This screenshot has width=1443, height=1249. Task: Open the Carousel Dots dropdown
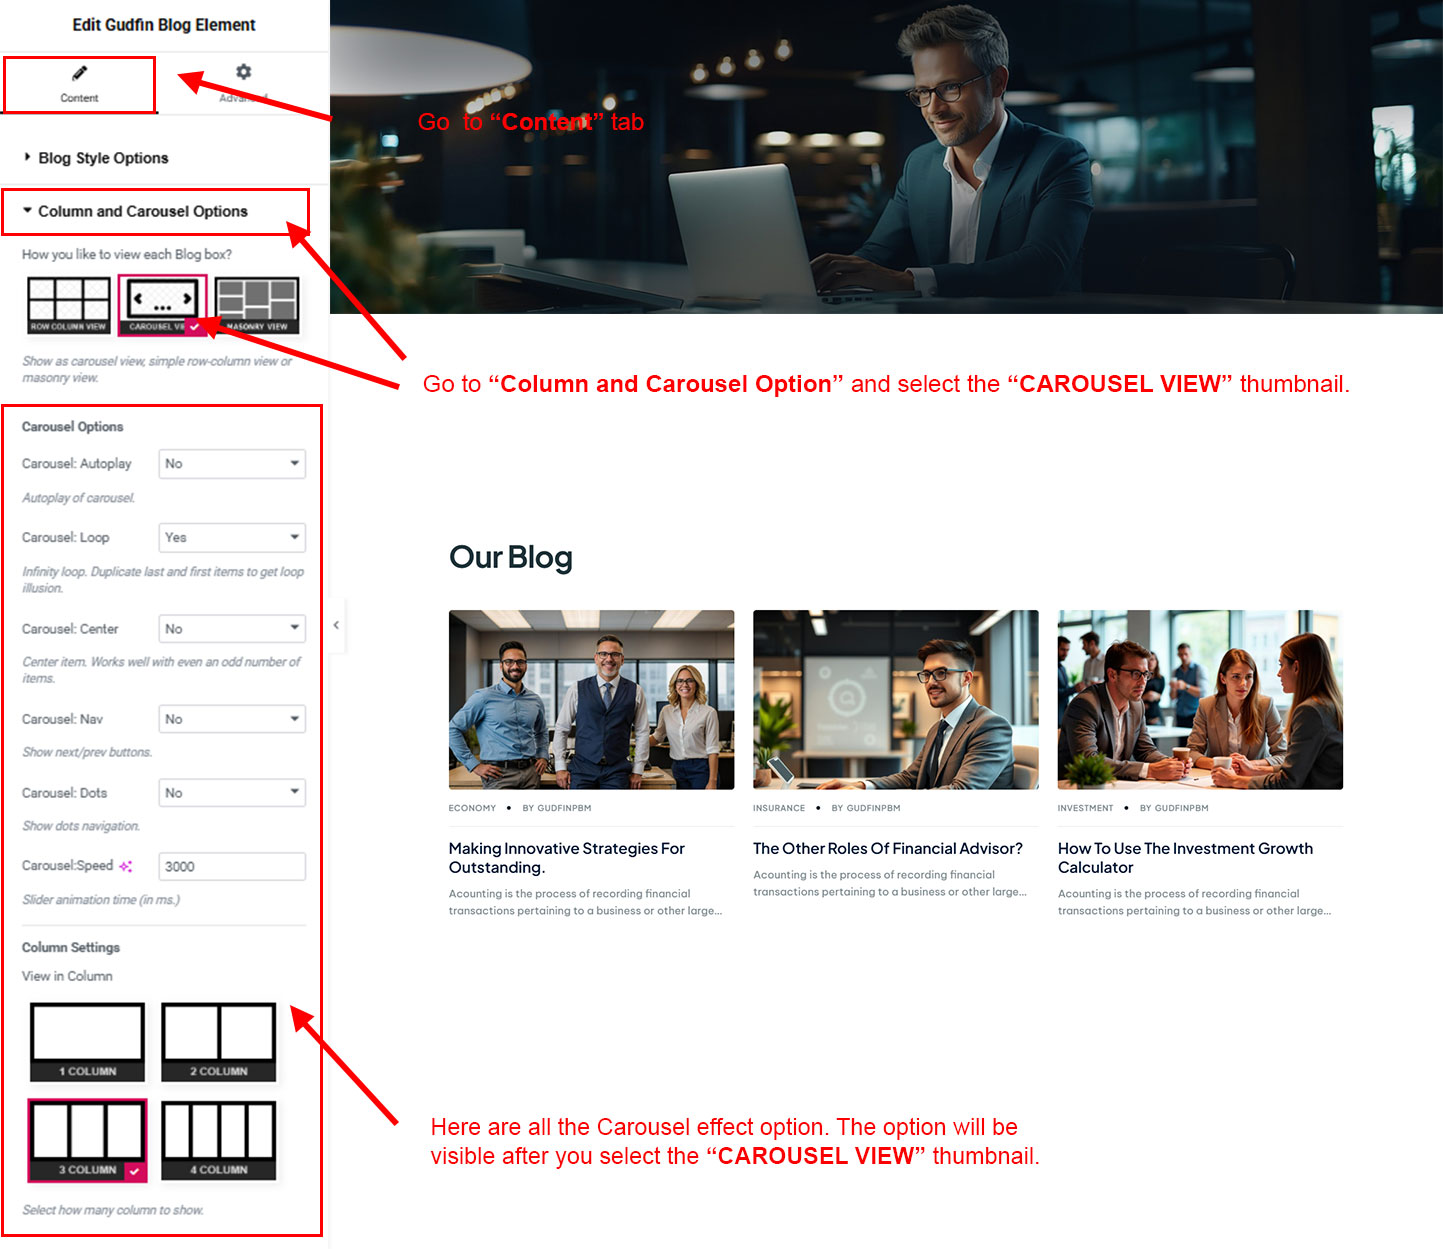point(231,793)
